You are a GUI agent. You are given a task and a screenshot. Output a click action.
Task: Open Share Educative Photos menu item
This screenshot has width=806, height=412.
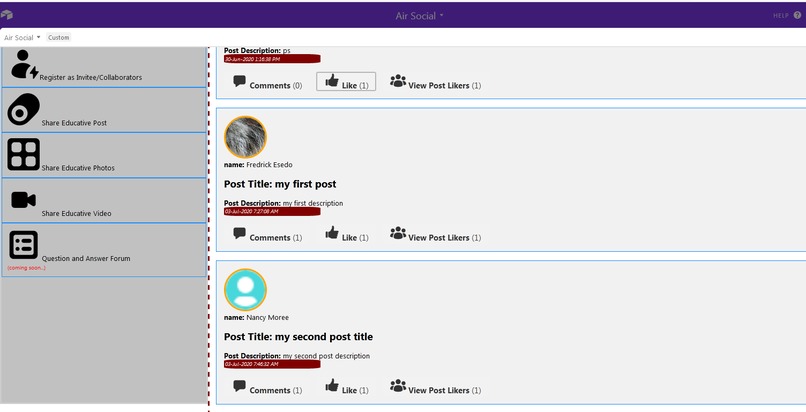[104, 155]
